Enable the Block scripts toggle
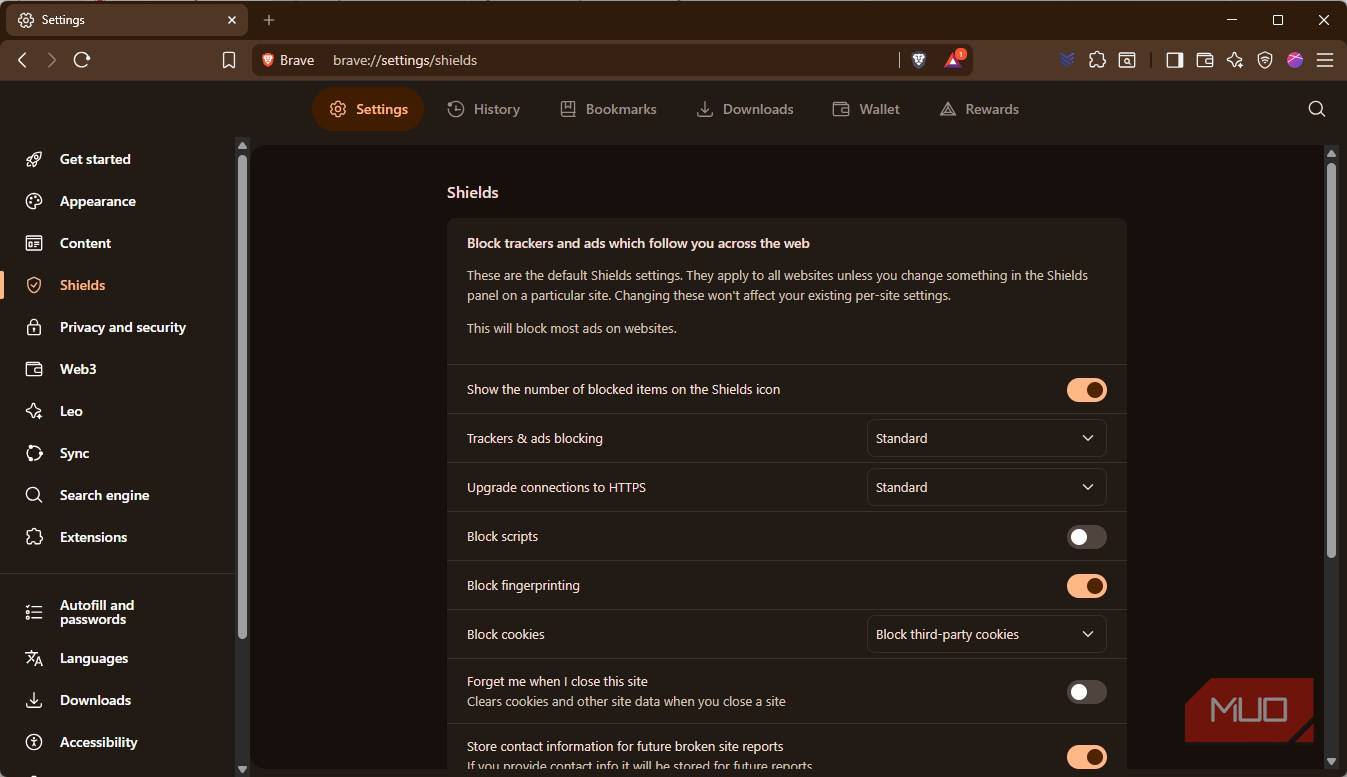Screen dimensions: 1347x777 point(1086,537)
